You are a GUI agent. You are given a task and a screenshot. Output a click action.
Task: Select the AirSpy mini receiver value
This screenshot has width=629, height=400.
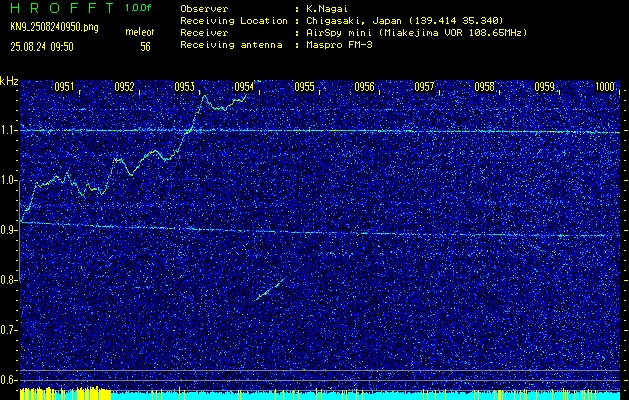click(417, 32)
